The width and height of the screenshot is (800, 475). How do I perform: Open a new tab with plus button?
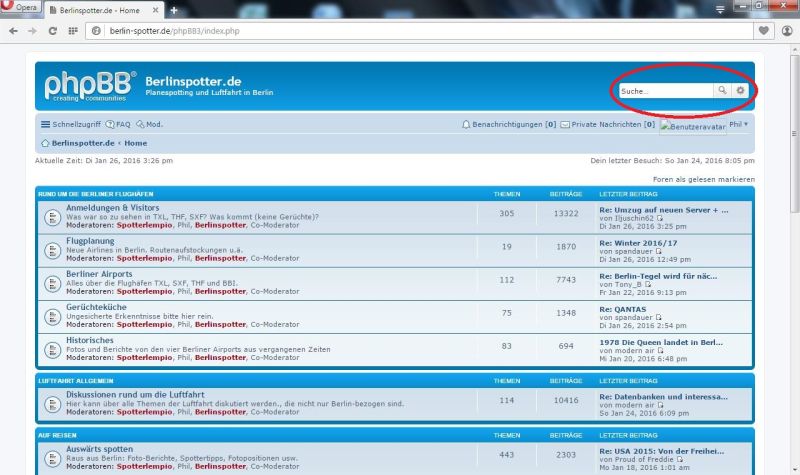[x=174, y=10]
